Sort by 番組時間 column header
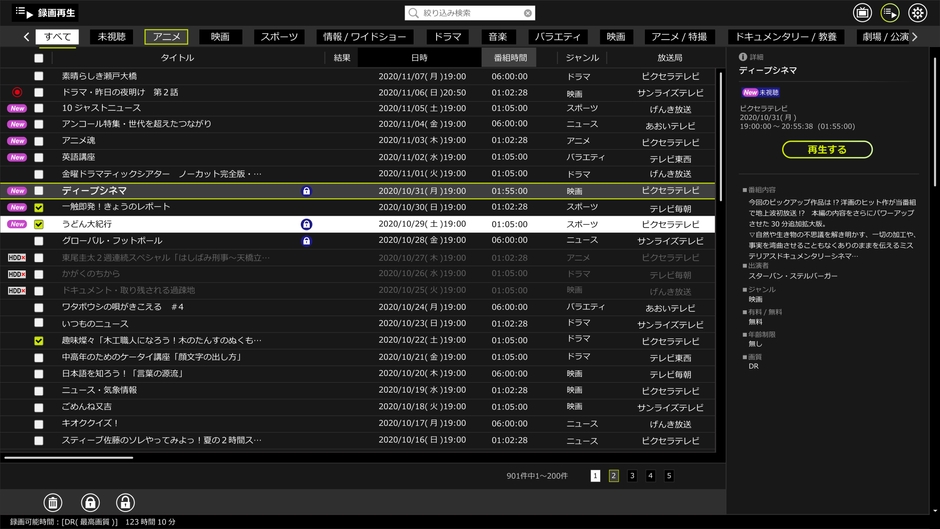 [509, 58]
